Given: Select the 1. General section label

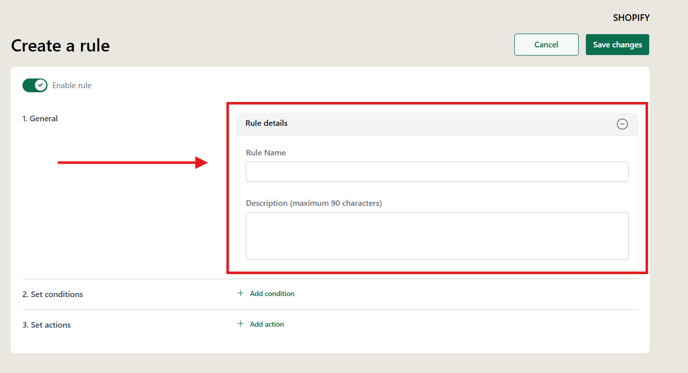Looking at the screenshot, I should [x=40, y=118].
